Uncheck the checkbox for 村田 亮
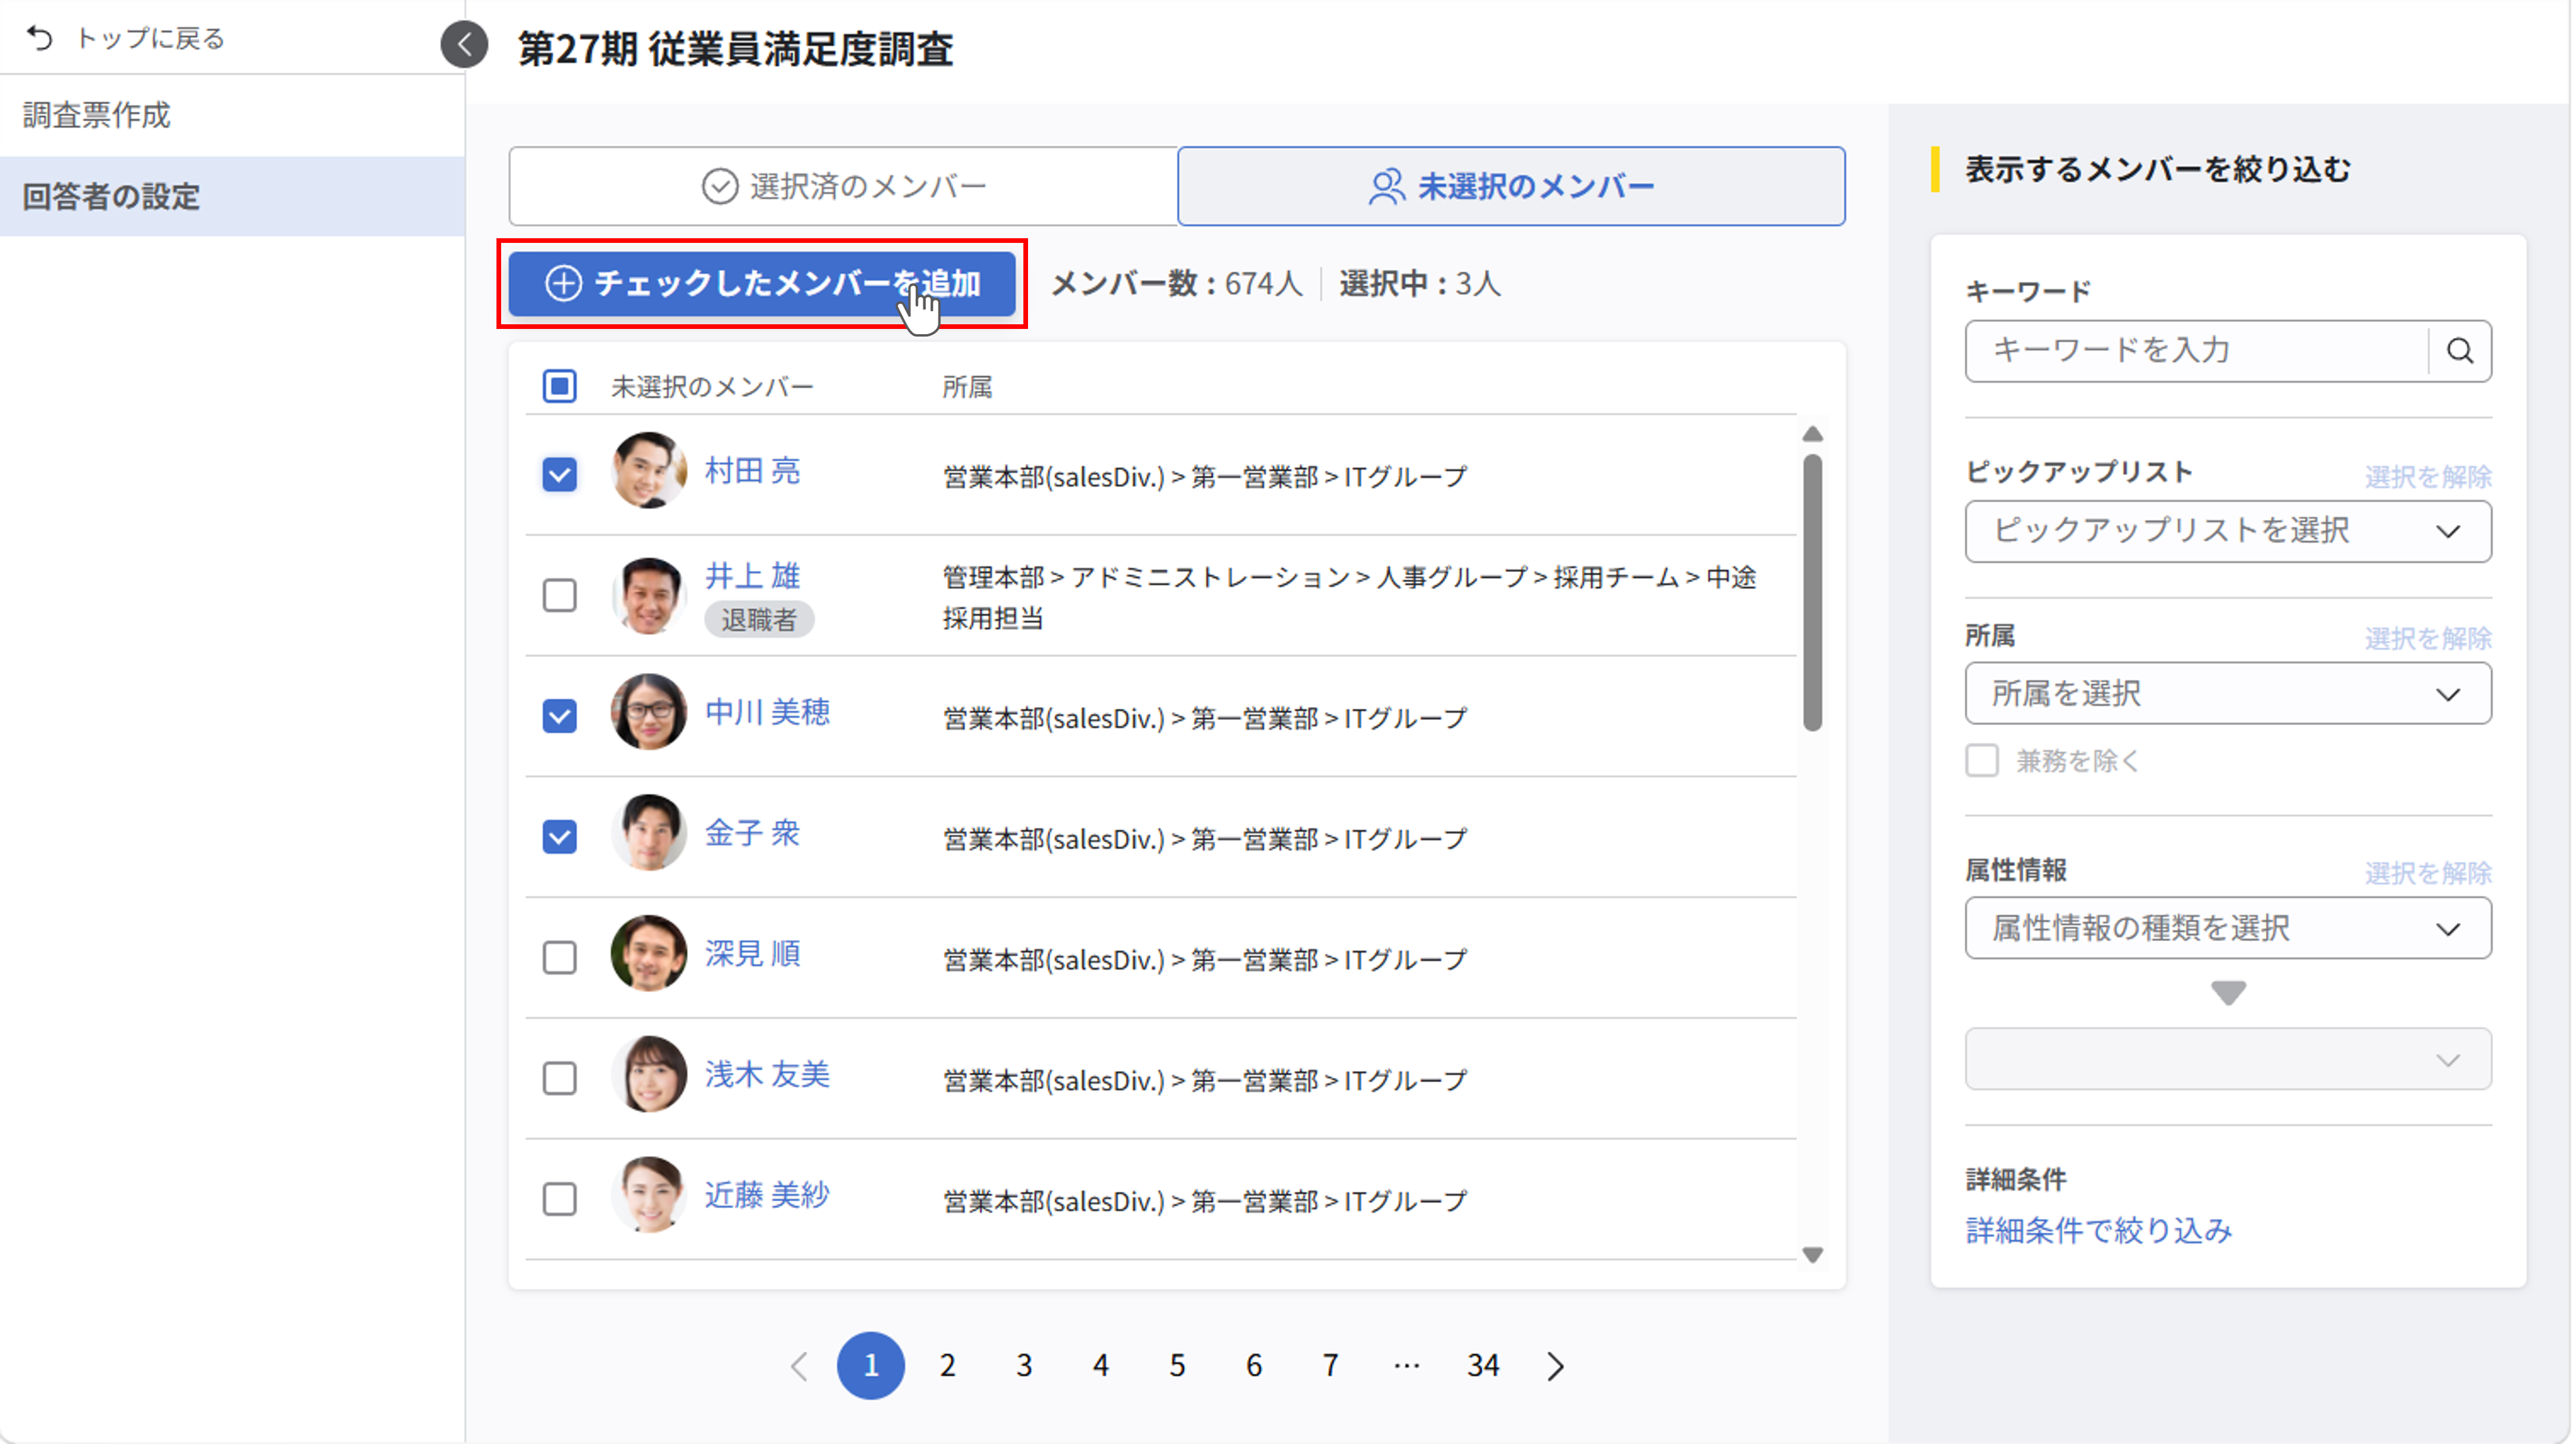 coord(560,474)
